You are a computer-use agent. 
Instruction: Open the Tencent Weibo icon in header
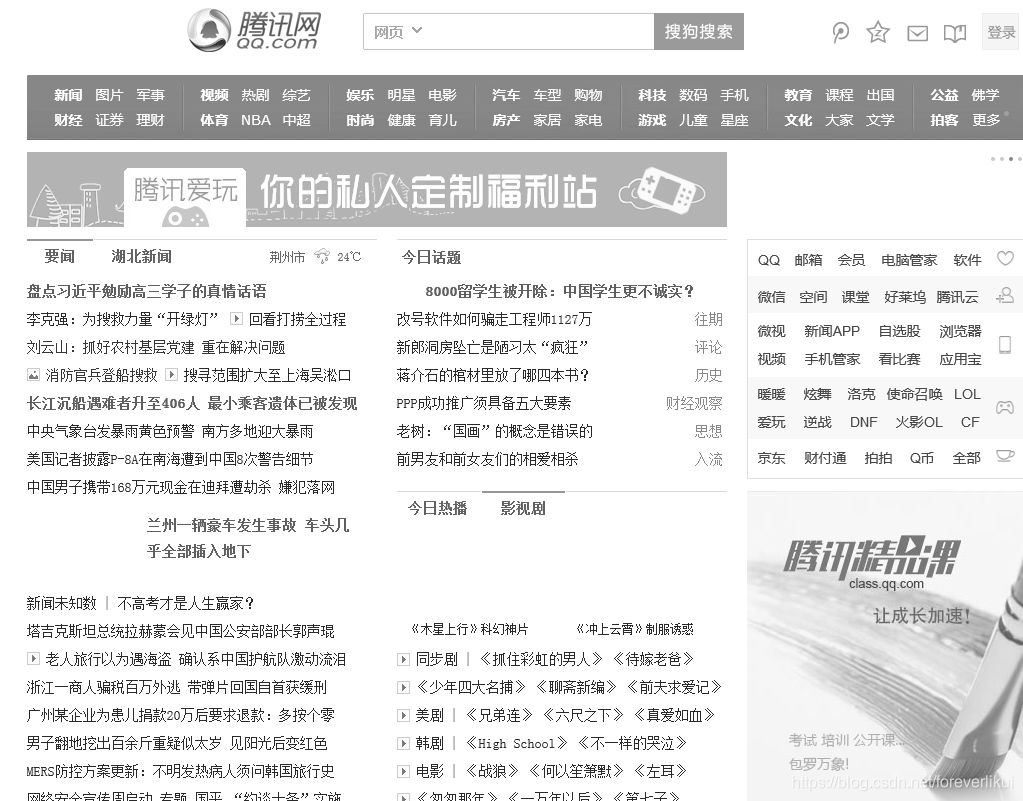pyautogui.click(x=840, y=32)
